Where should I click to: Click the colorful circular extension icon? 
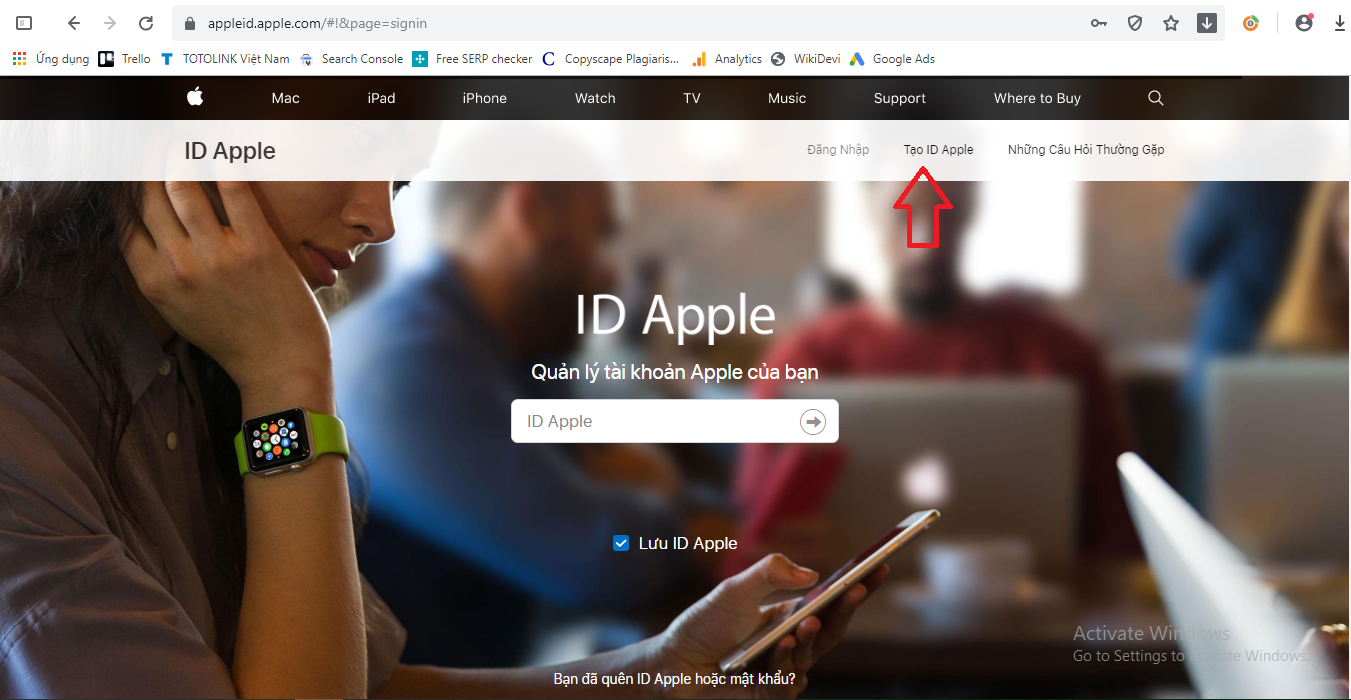point(1251,23)
